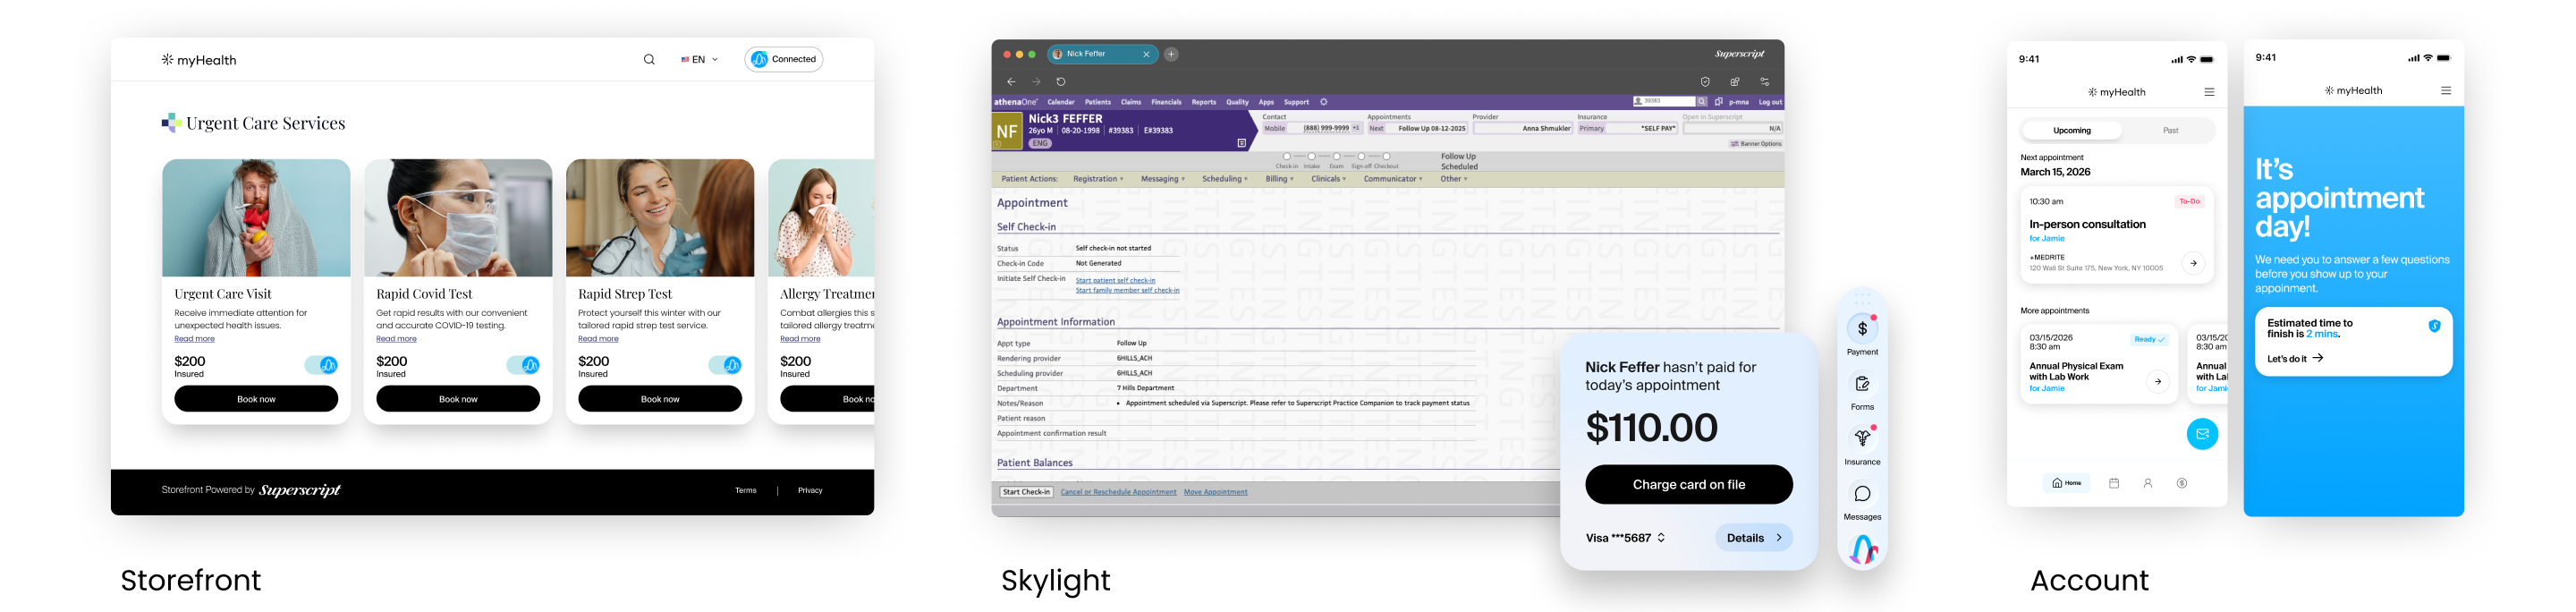
Task: Click the Start Check-in button
Action: (x=1027, y=492)
